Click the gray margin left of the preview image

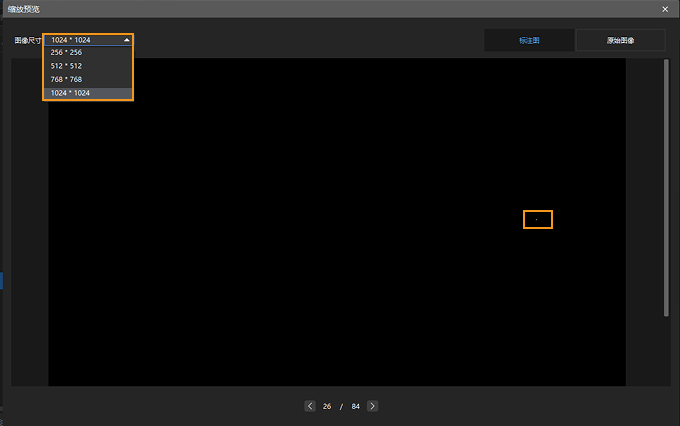29,222
